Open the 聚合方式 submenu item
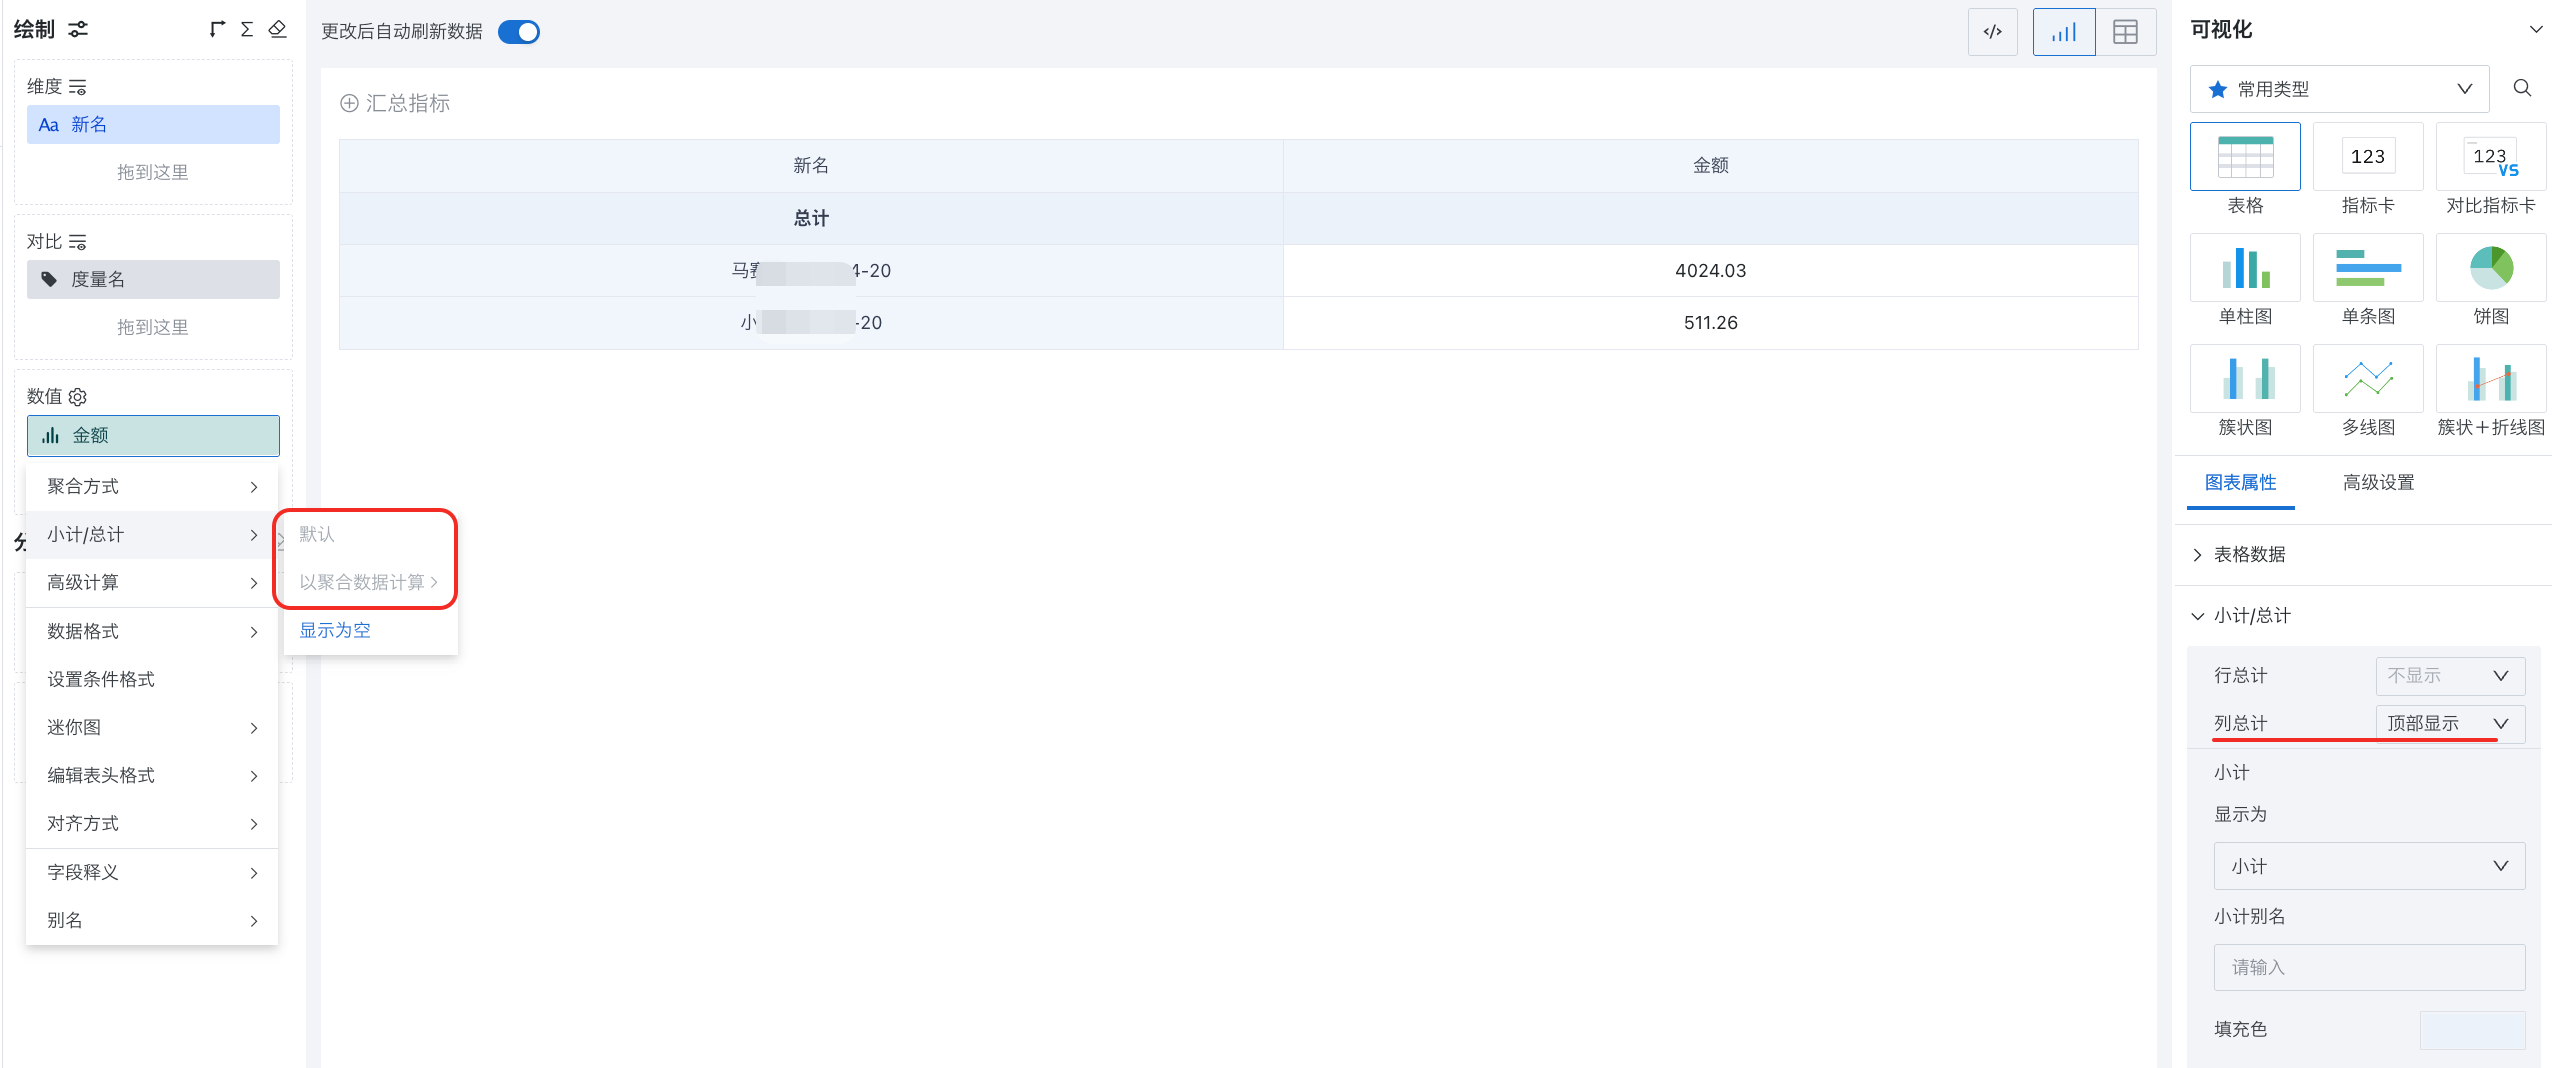Image resolution: width=2552 pixels, height=1068 pixels. pos(152,487)
